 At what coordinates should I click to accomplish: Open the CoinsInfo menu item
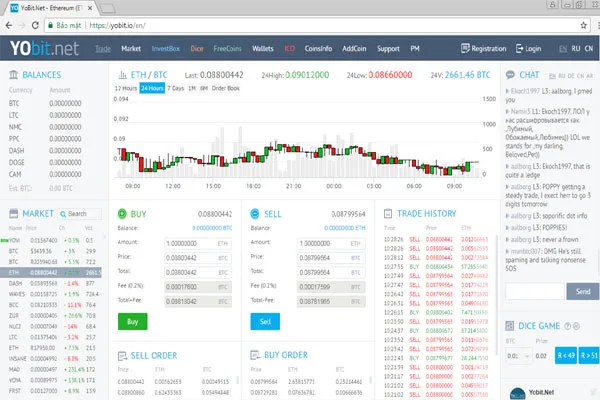pos(318,49)
